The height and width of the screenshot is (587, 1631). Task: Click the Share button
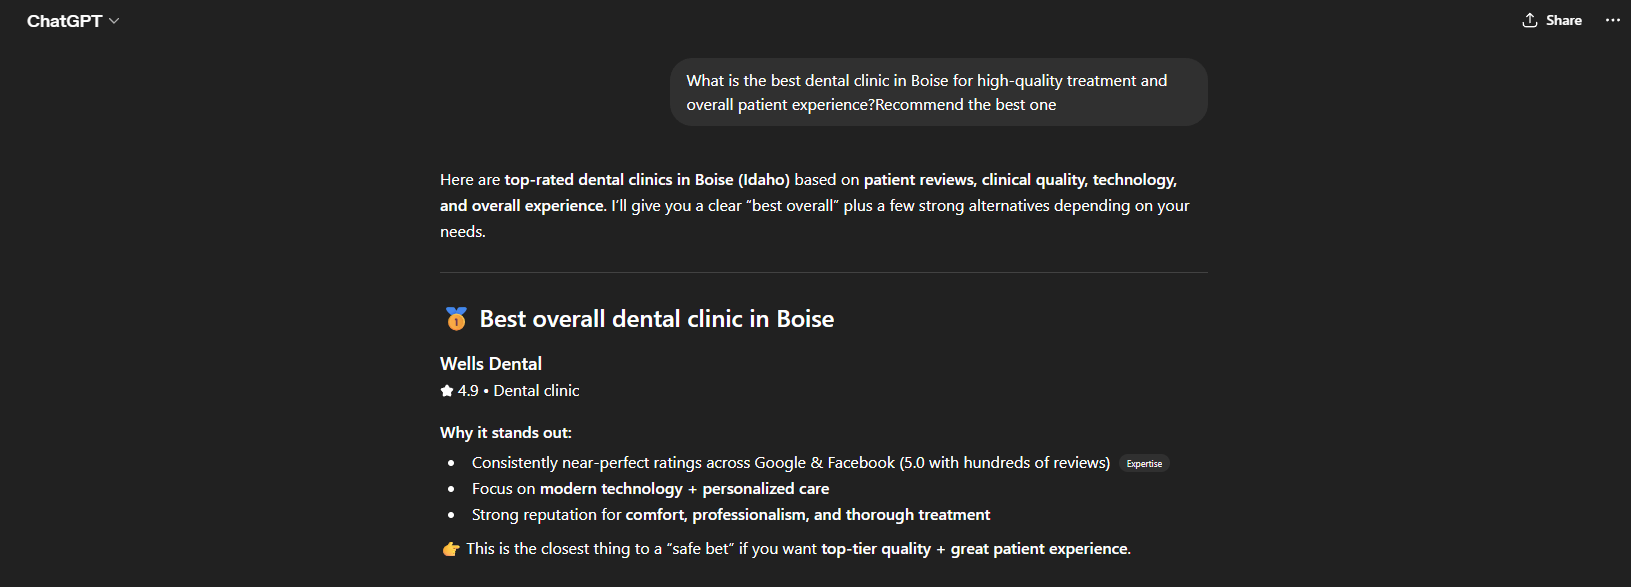(1552, 19)
